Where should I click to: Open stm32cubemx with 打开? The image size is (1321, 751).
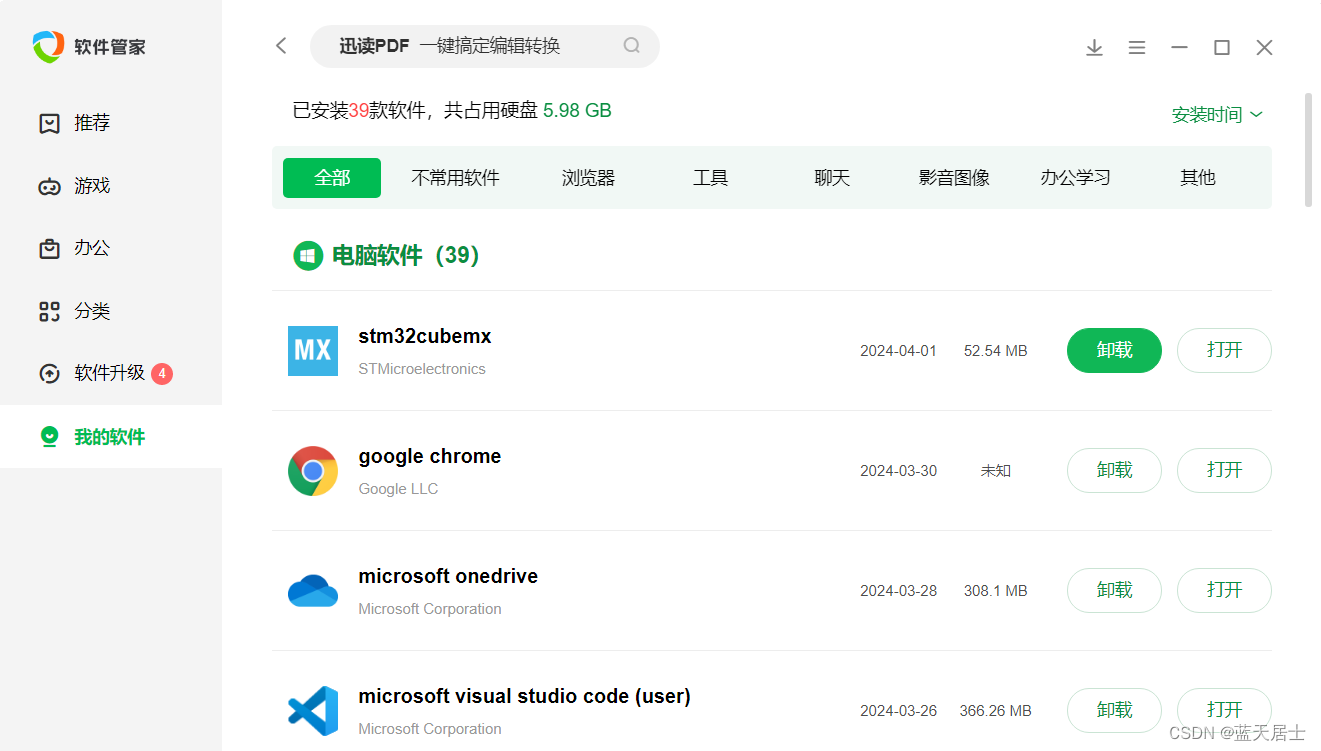point(1224,350)
